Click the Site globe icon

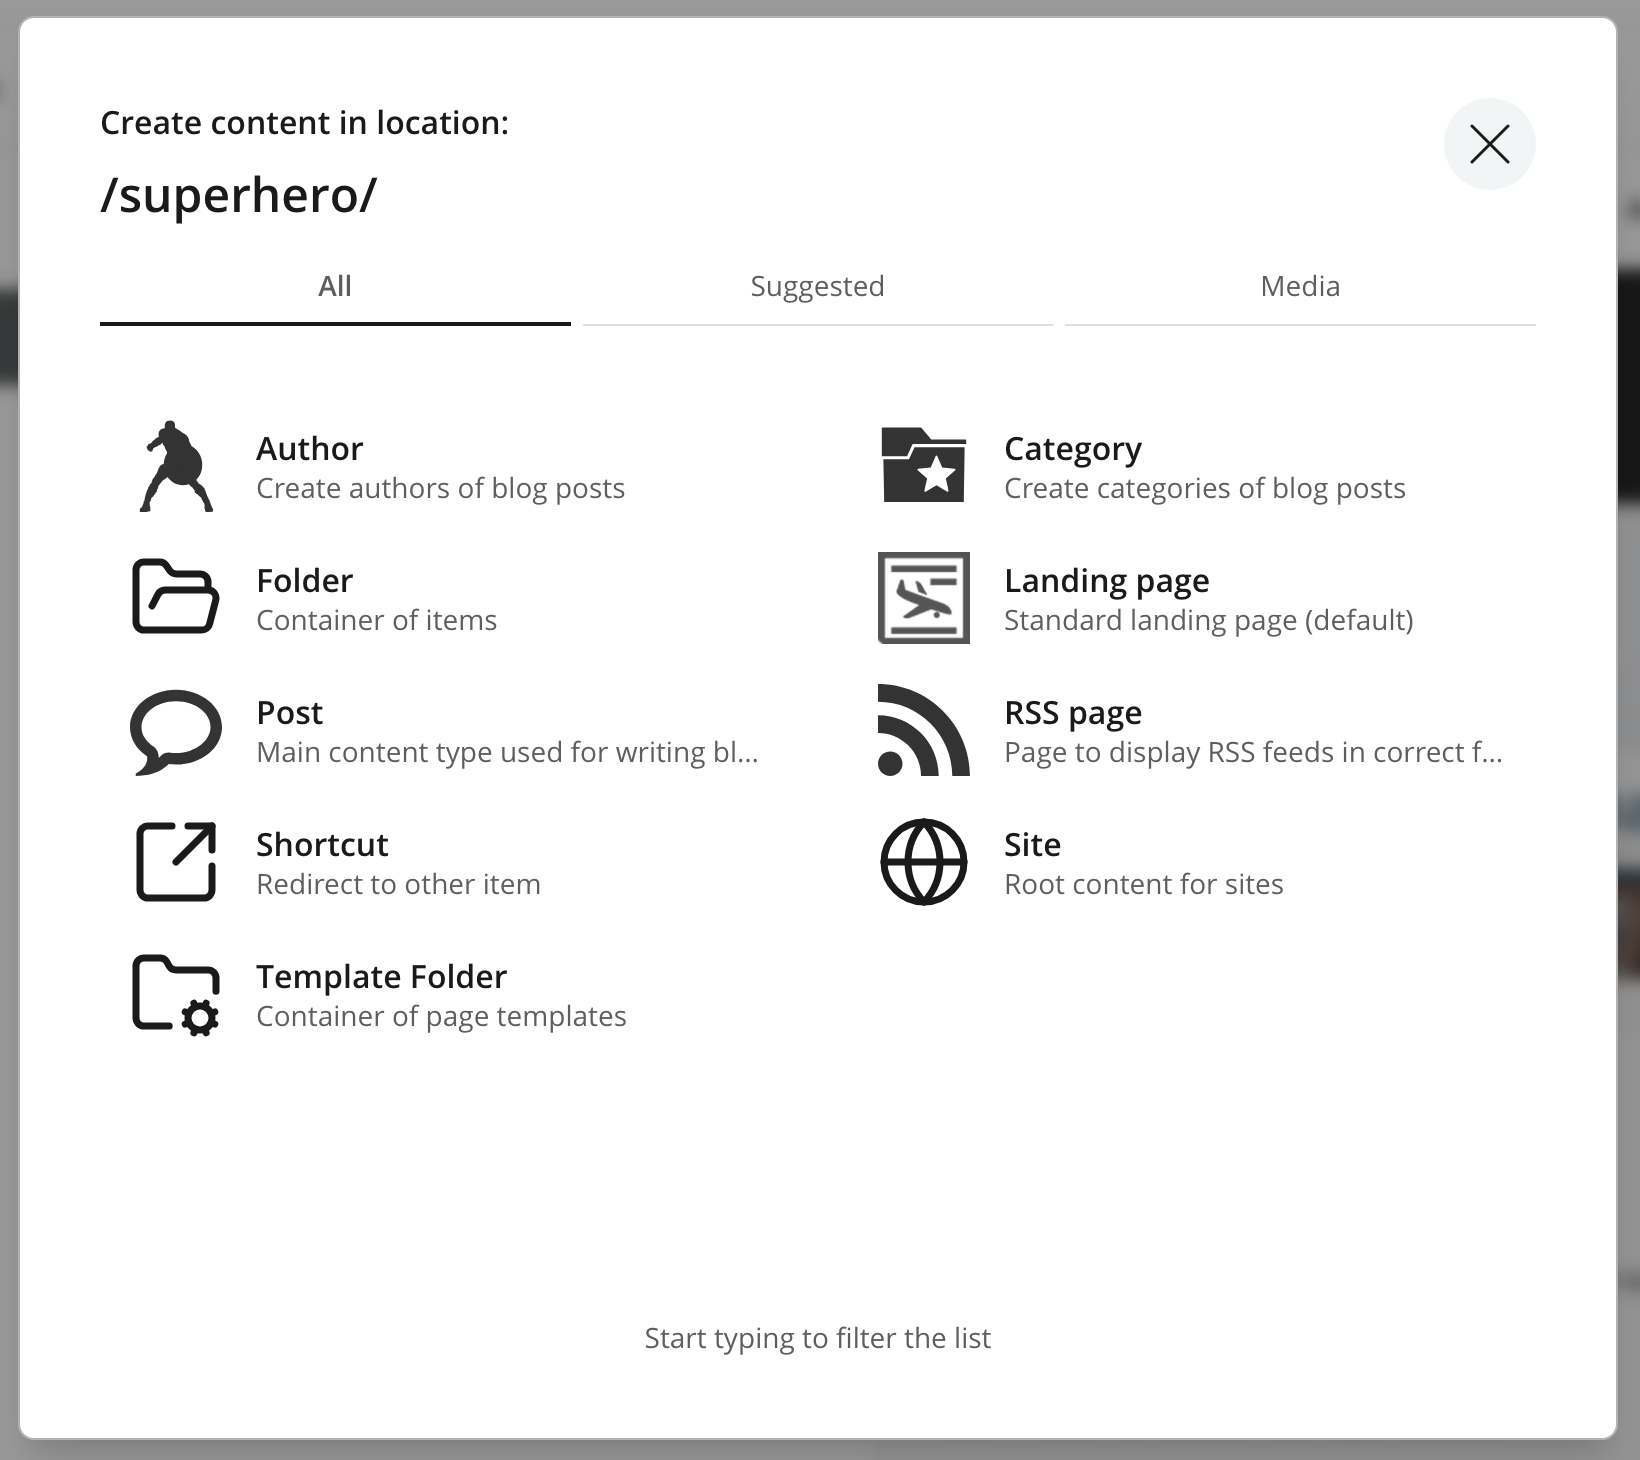pyautogui.click(x=924, y=862)
